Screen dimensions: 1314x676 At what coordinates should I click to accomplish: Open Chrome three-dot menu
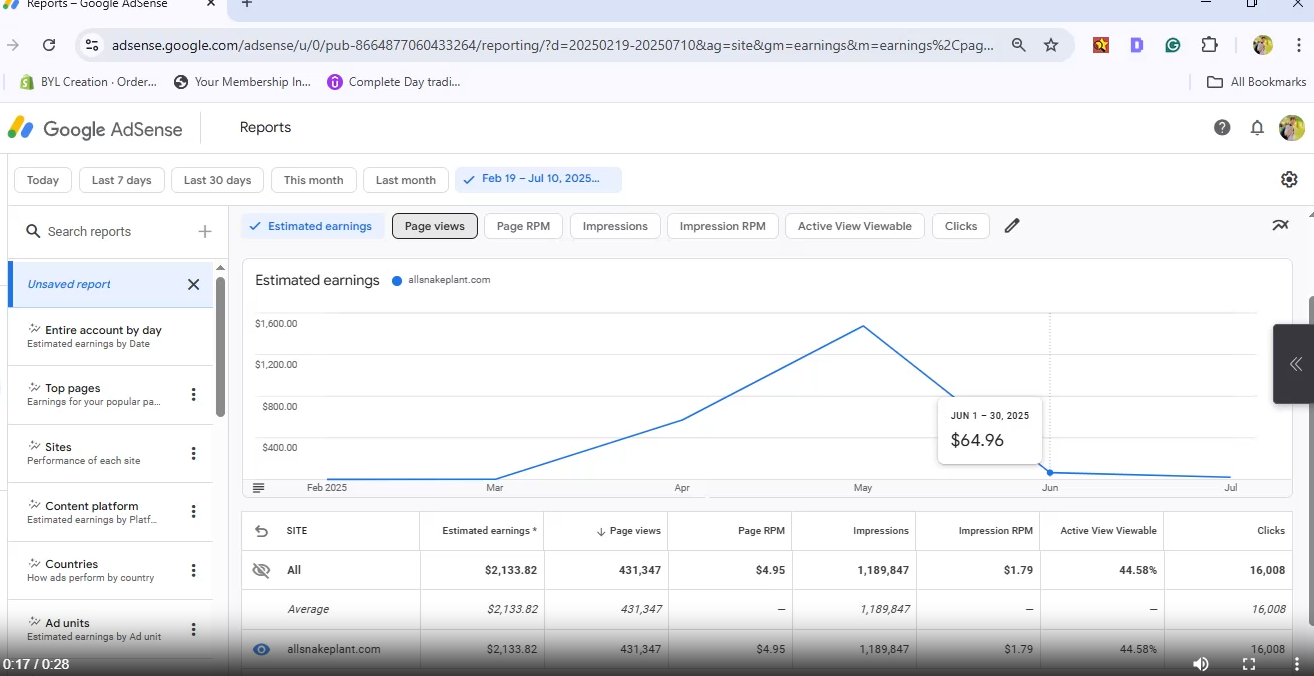(1297, 45)
